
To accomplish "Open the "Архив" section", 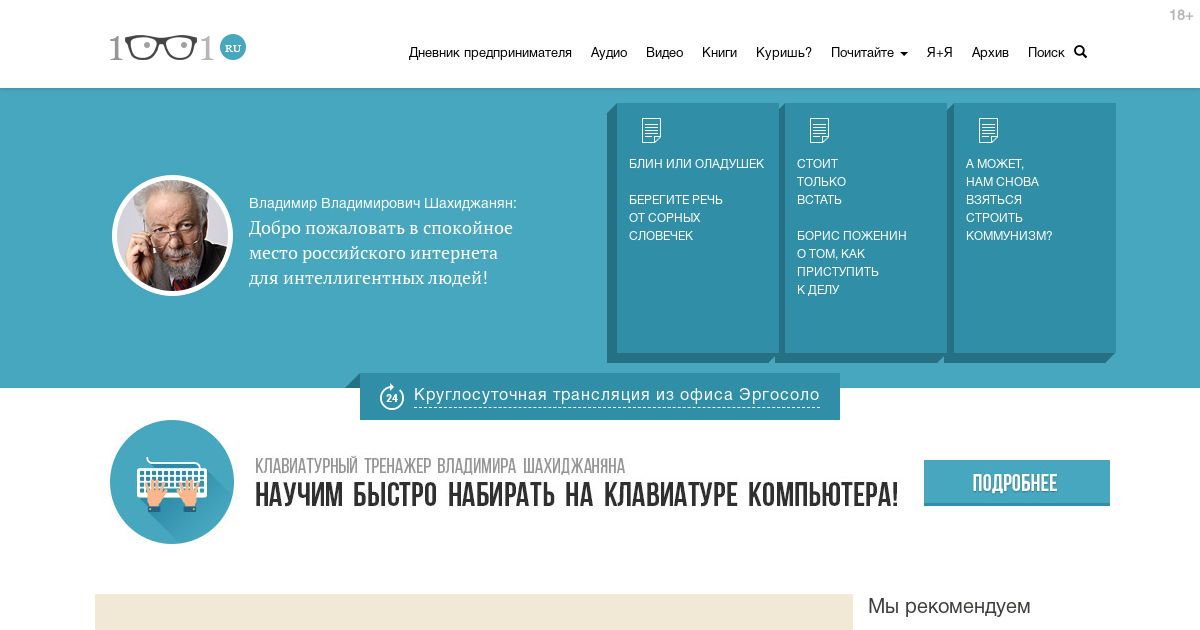I will pos(990,53).
